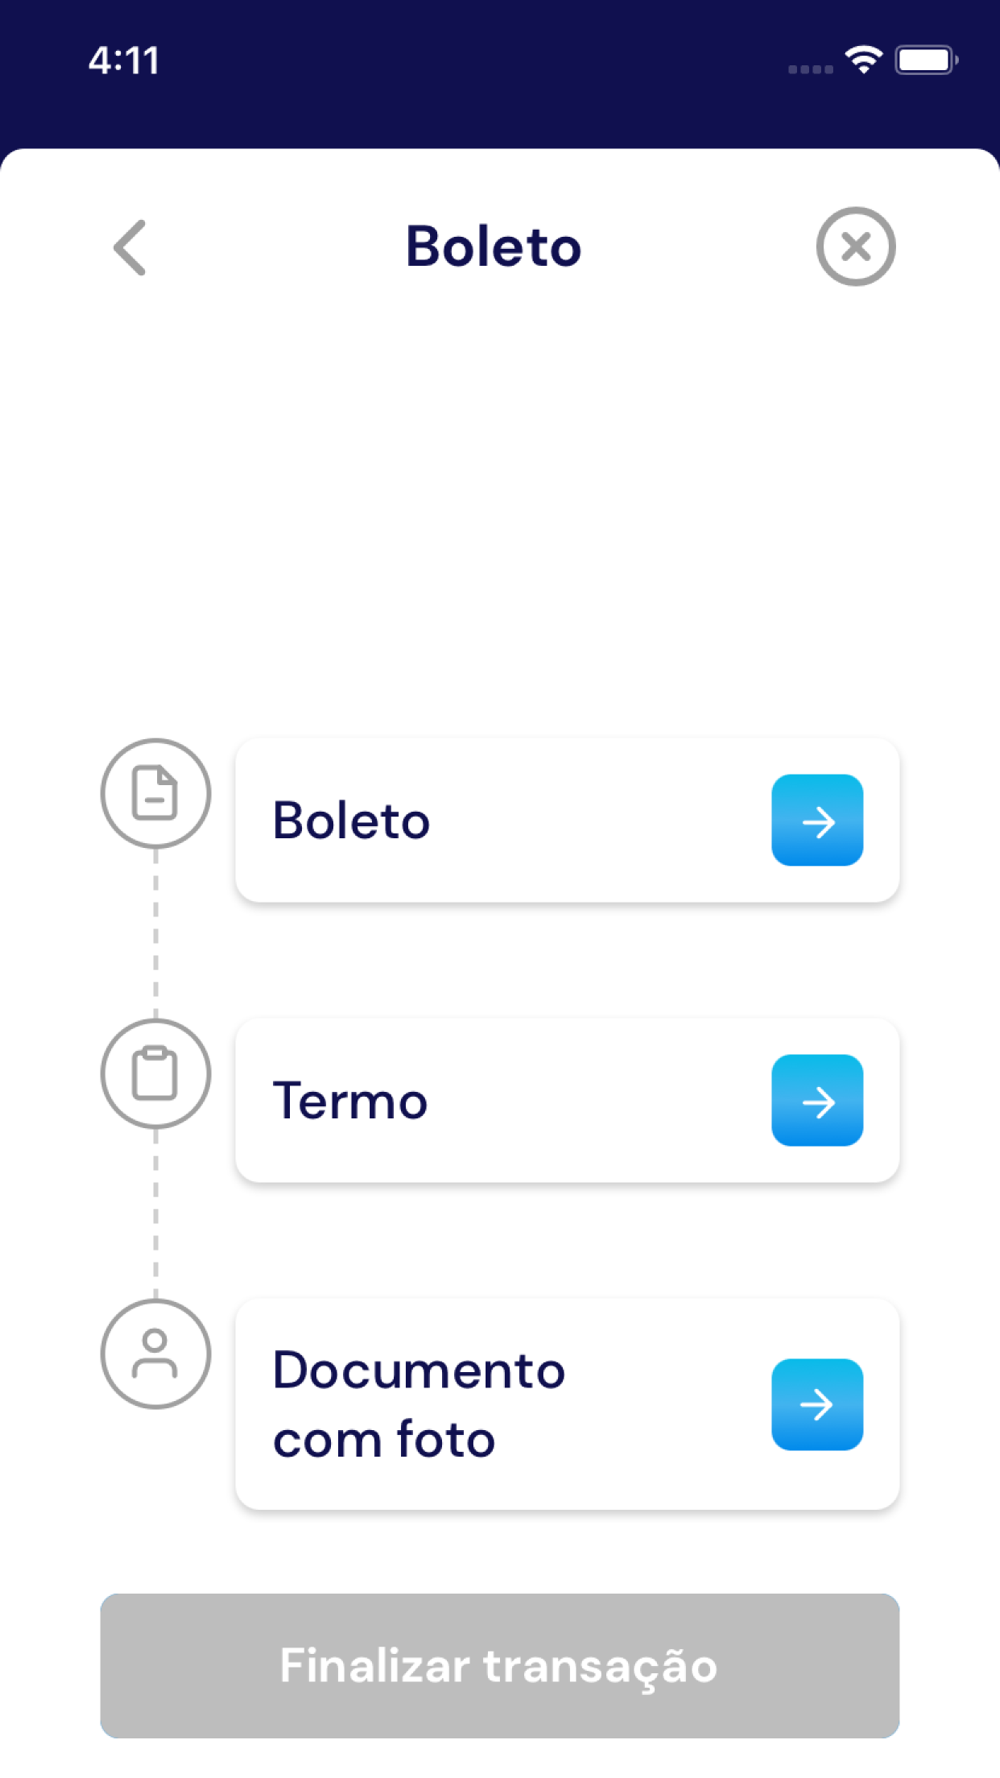Tap the battery icon in the status bar
Image resolution: width=1000 pixels, height=1778 pixels.
point(926,60)
